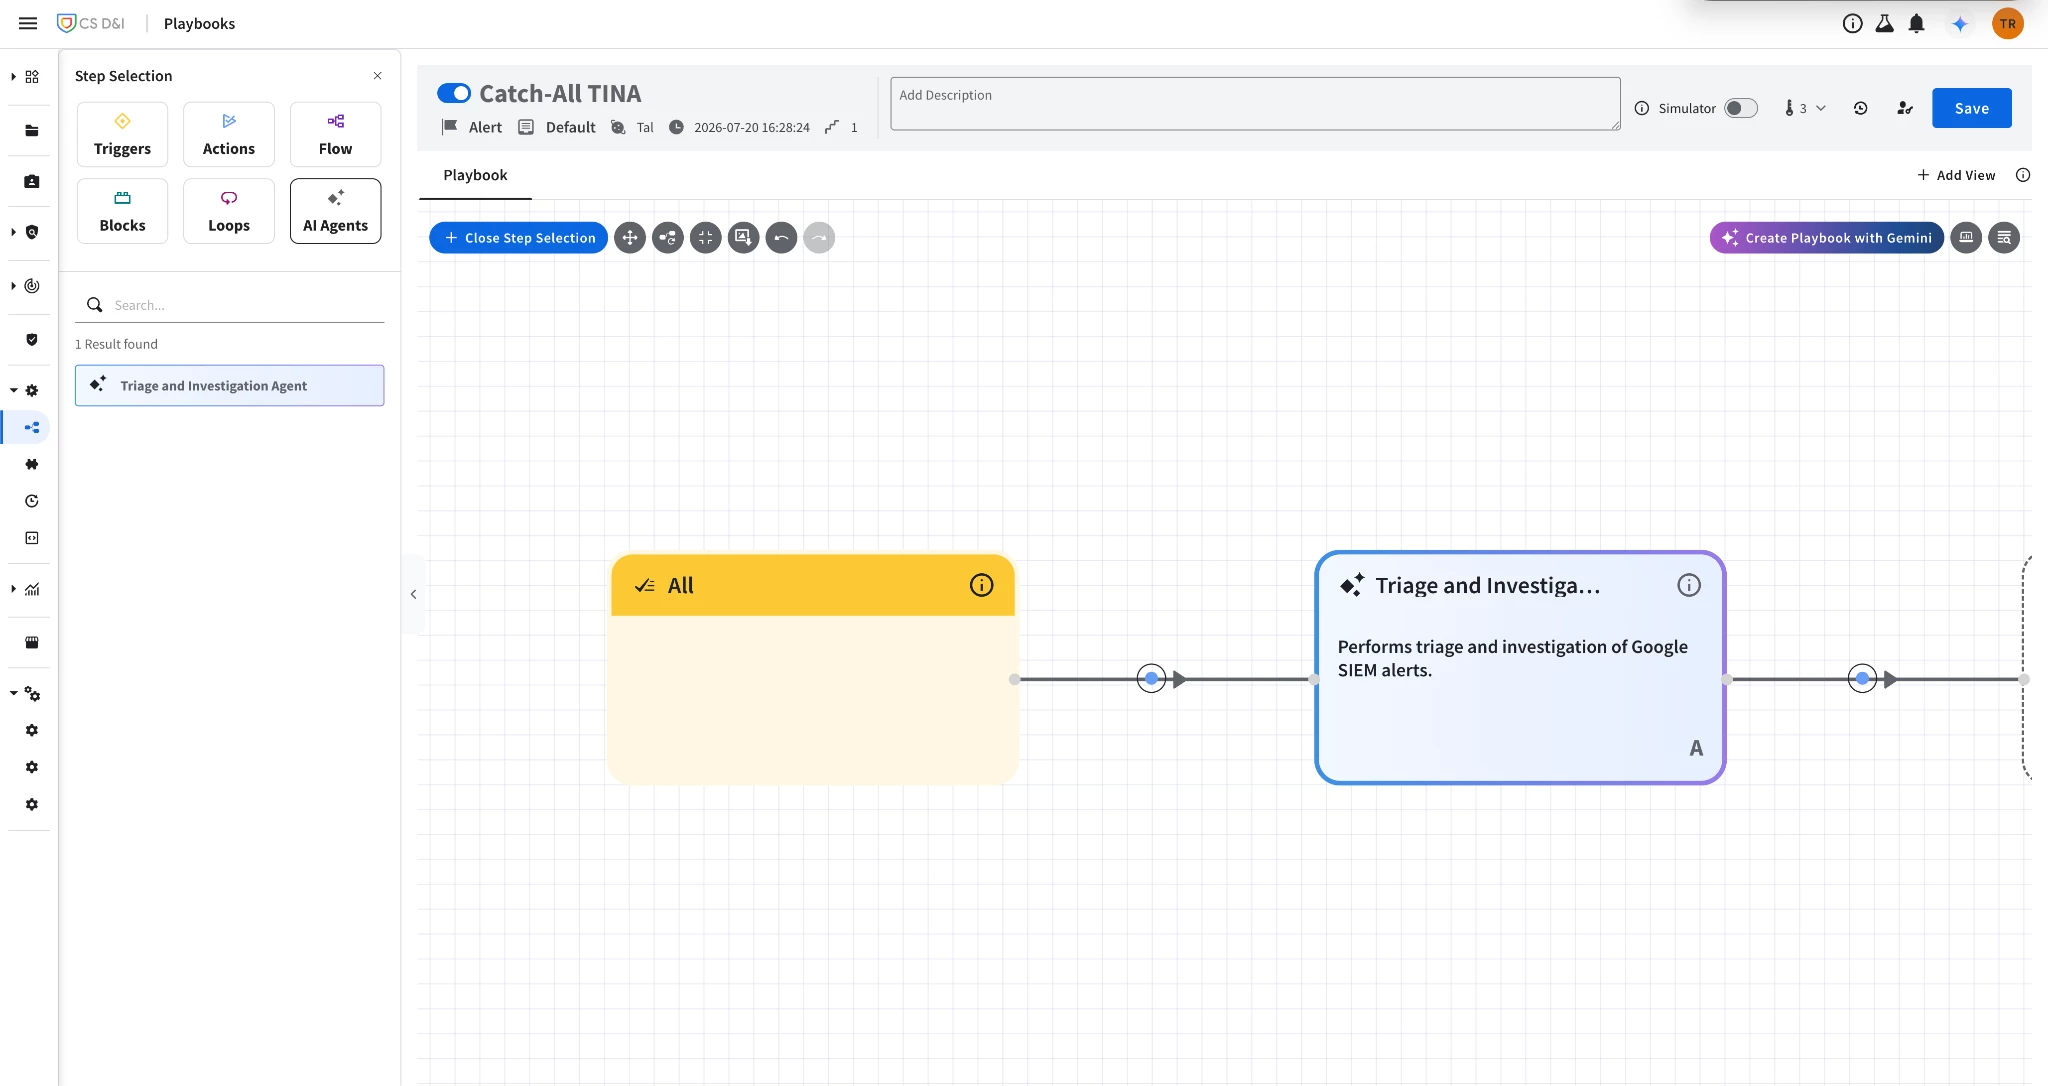
Task: Click the Add Description field
Action: [x=1255, y=103]
